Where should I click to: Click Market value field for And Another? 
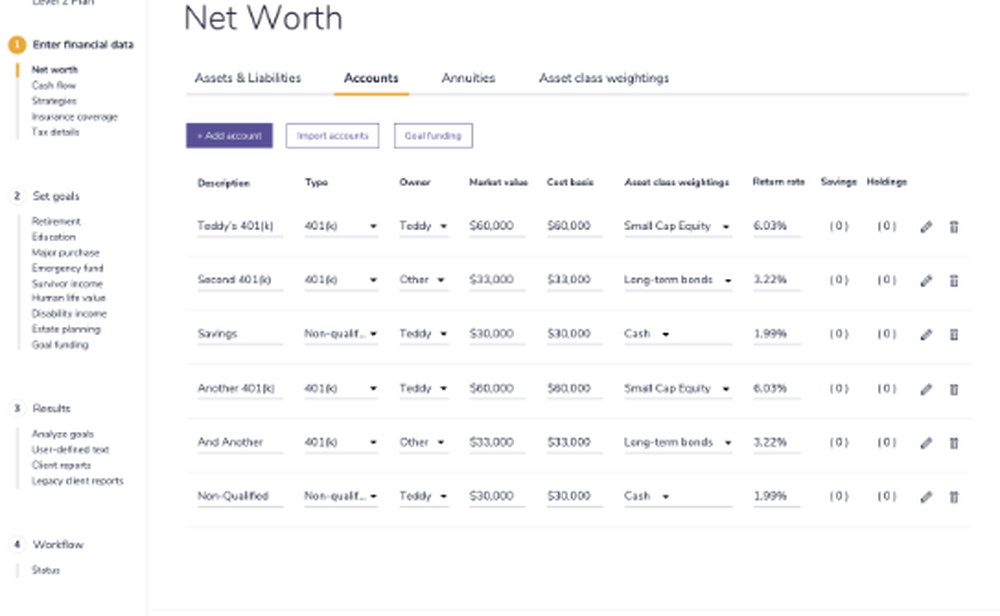497,443
